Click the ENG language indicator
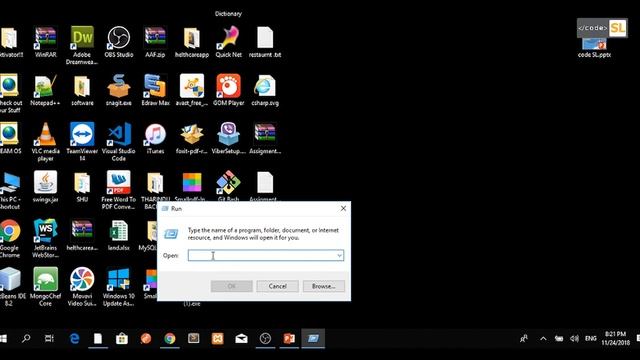Screen dimensions: 640x360 pos(591,338)
